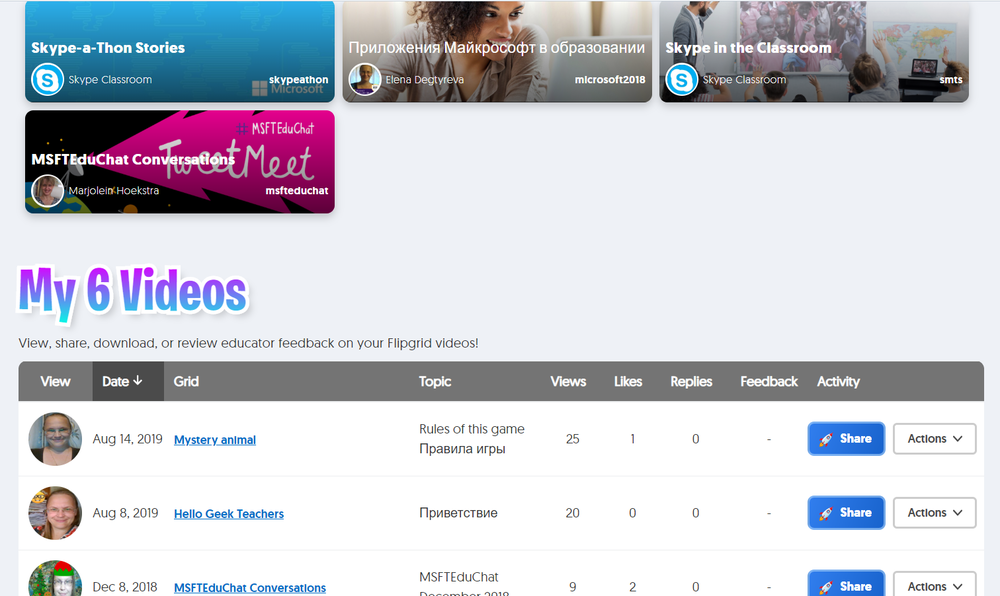View the Dec 8, 2018 video thumbnail
1000x596 pixels.
click(x=55, y=579)
